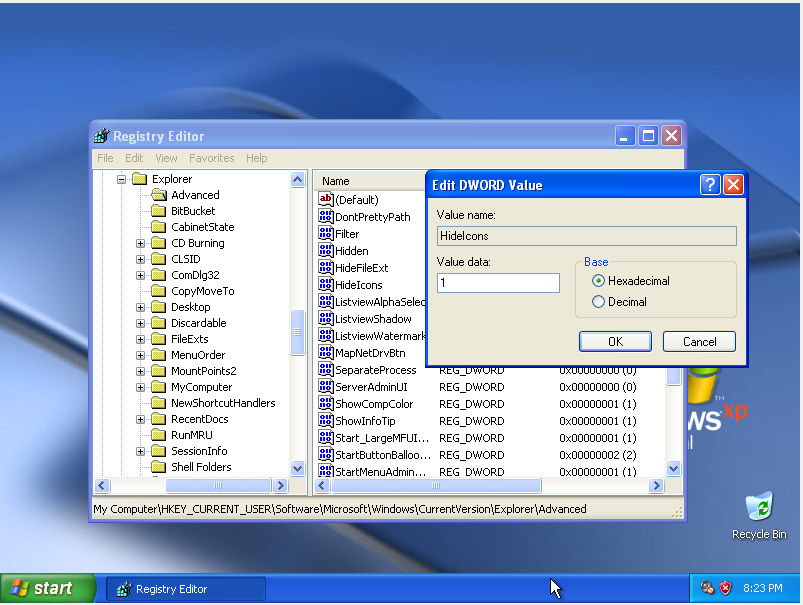Click the MapNetDrvBtn DWORD icon
Image resolution: width=803 pixels, height=605 pixels.
click(326, 352)
